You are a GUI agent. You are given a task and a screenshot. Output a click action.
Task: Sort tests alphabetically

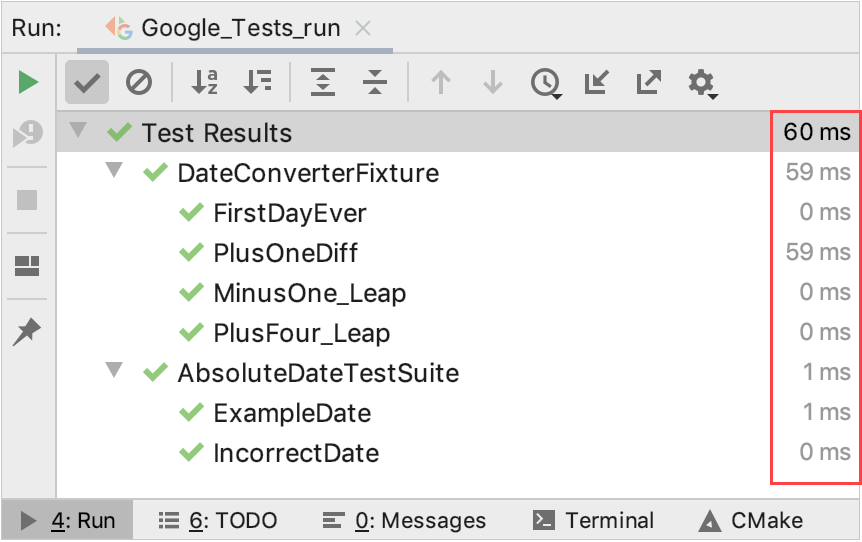coord(204,82)
